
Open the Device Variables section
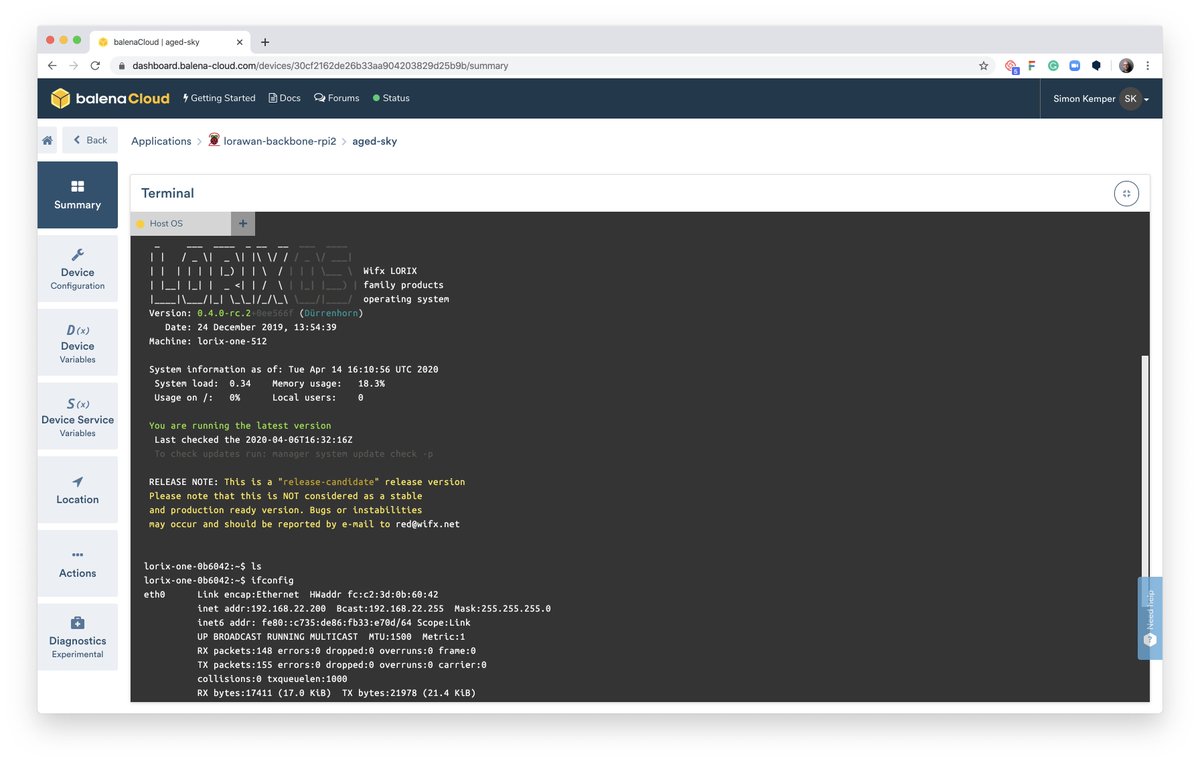tap(78, 343)
